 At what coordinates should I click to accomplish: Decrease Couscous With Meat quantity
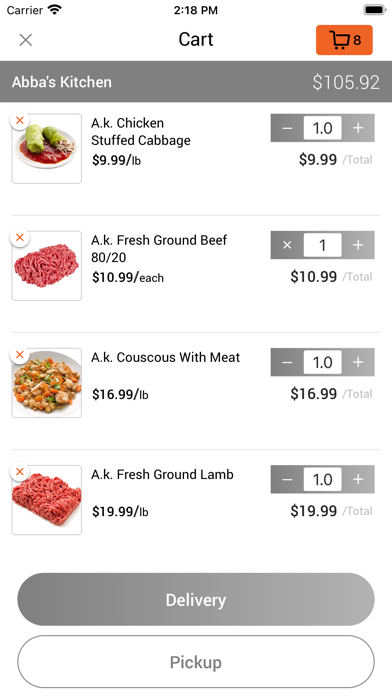287,362
